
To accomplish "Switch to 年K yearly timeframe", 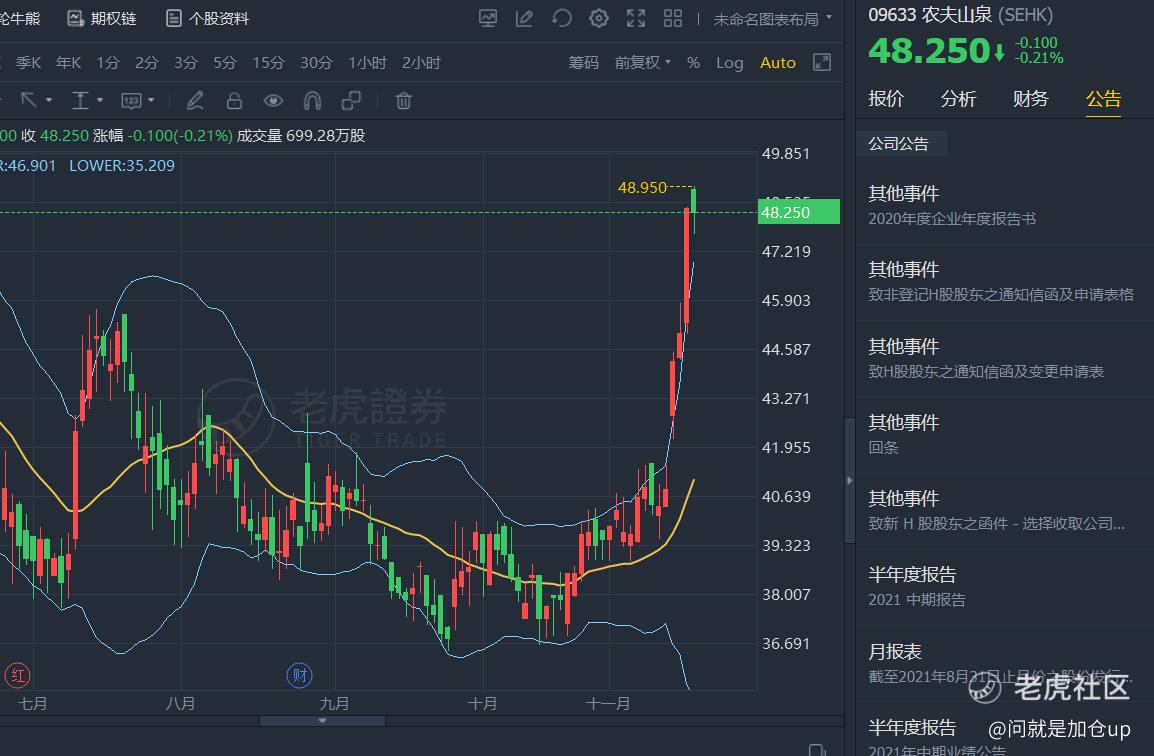I will [68, 63].
